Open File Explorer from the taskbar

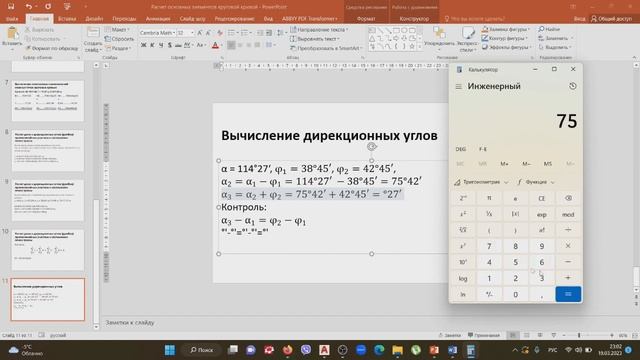coord(397,350)
